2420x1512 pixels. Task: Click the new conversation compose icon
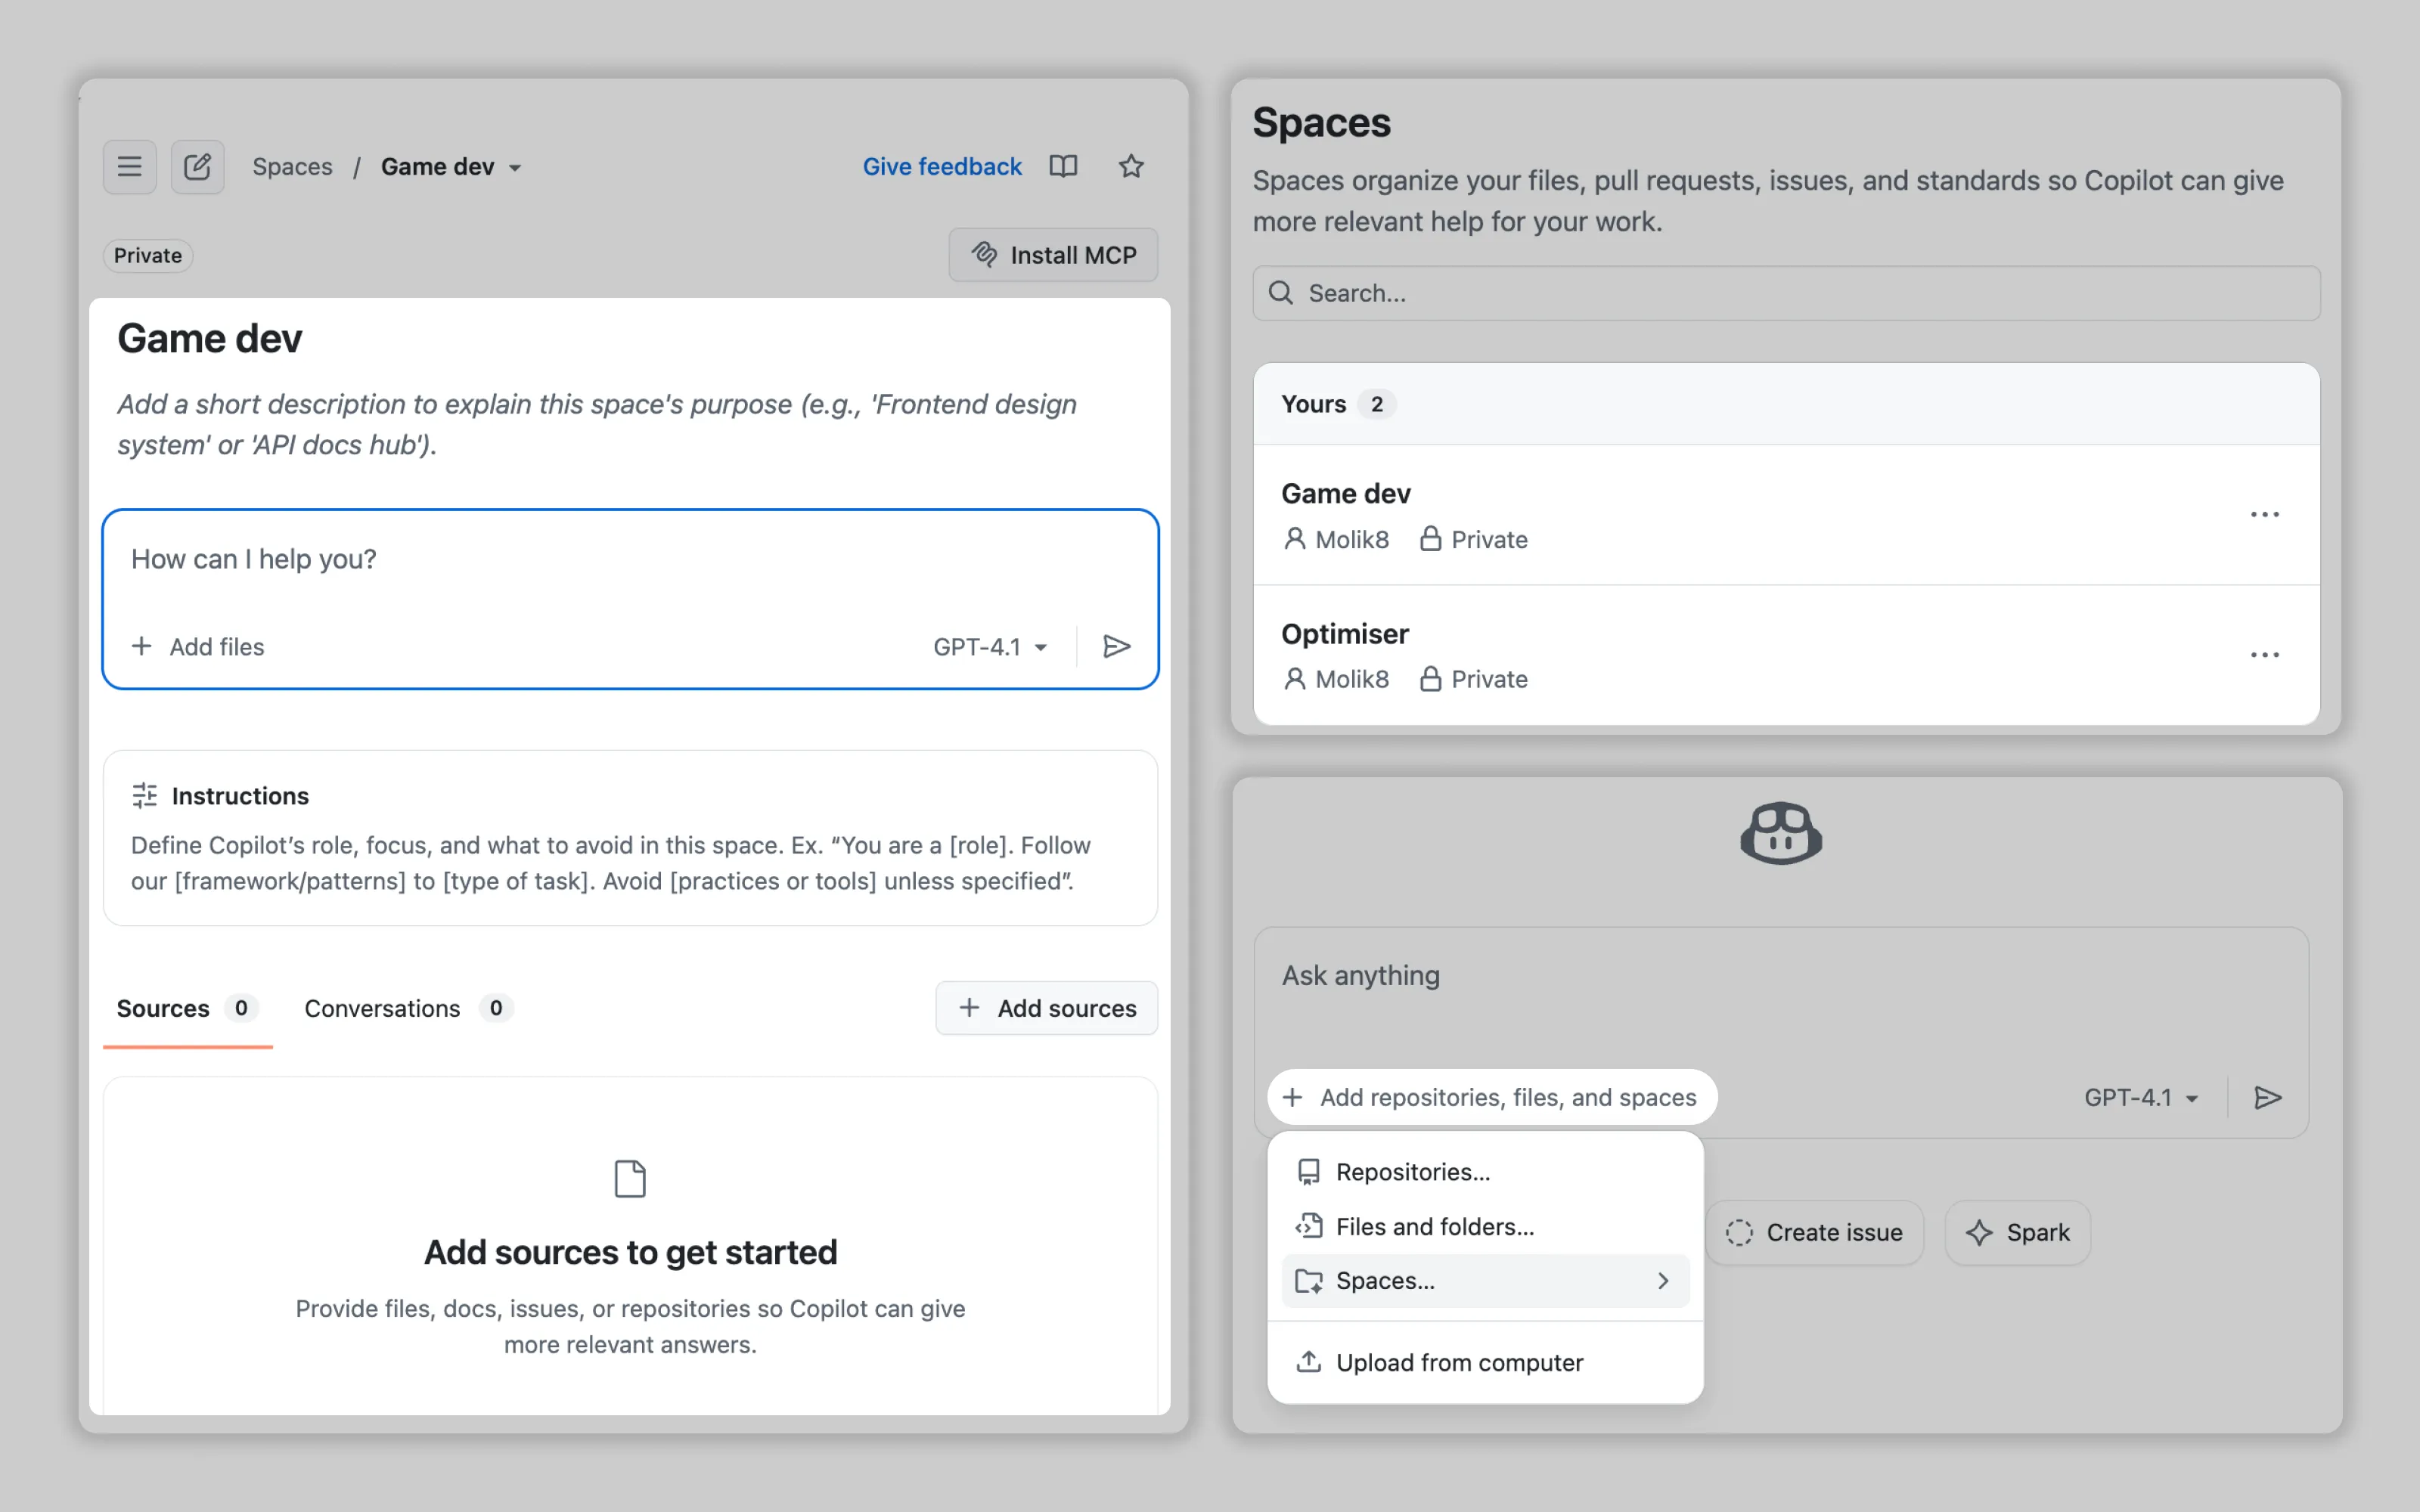pos(197,166)
